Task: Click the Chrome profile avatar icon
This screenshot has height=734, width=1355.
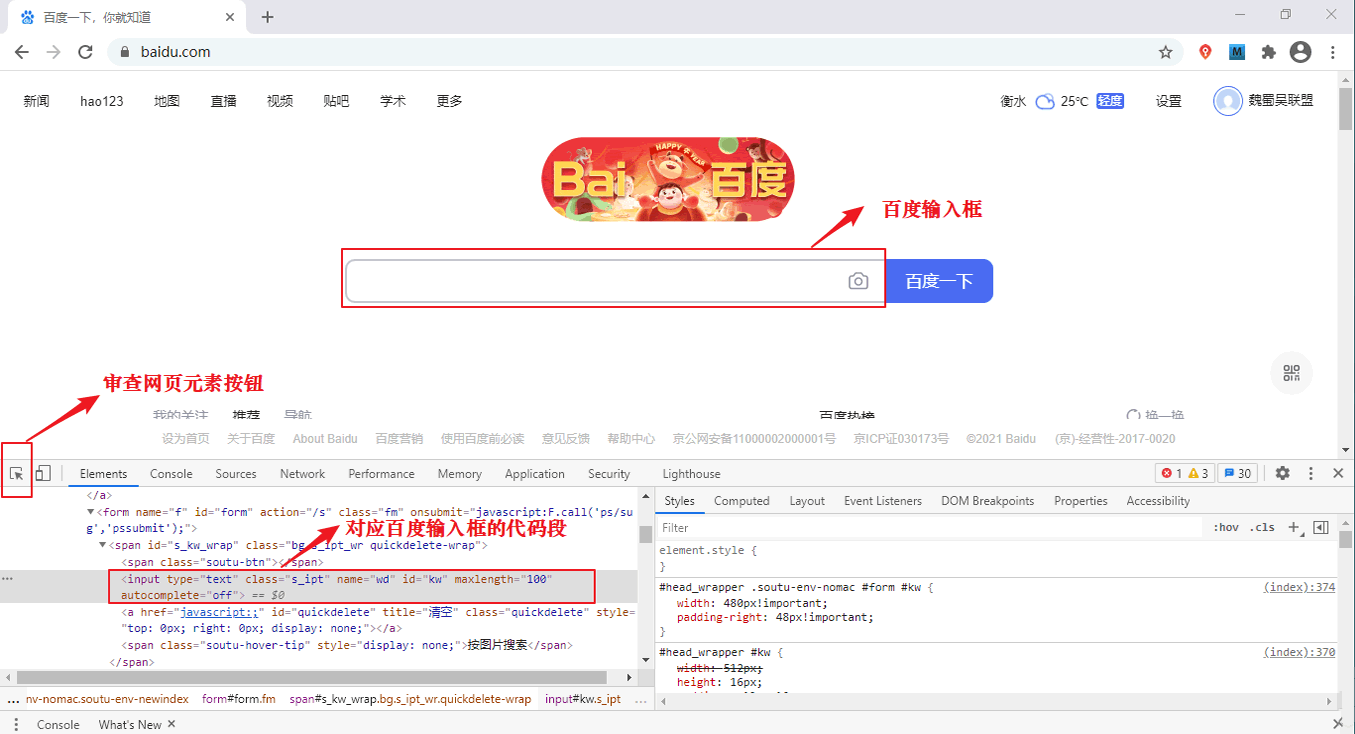Action: (x=1300, y=52)
